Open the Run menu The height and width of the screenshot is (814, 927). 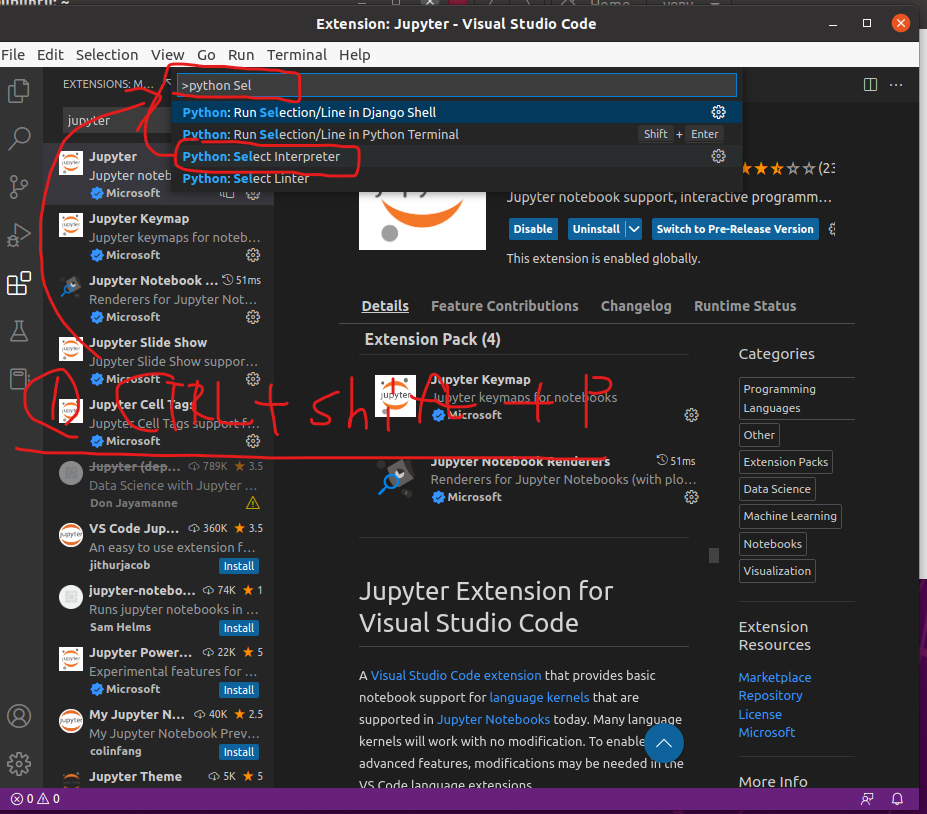pos(241,55)
